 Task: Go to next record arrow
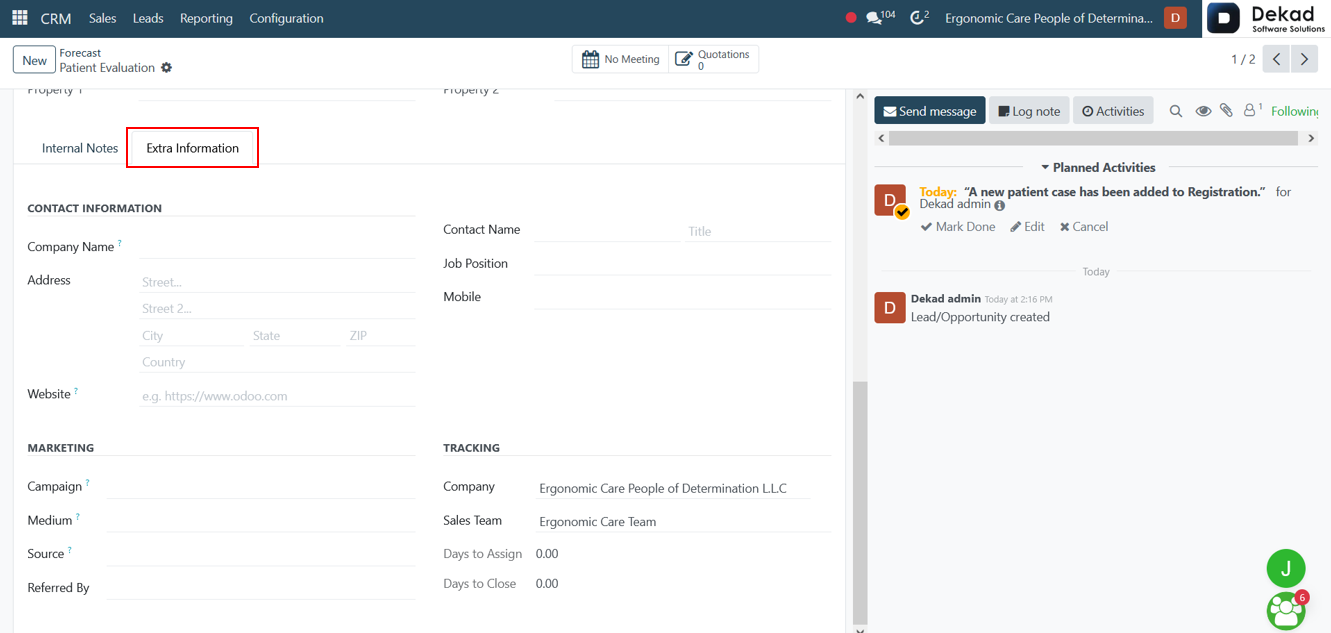1304,59
